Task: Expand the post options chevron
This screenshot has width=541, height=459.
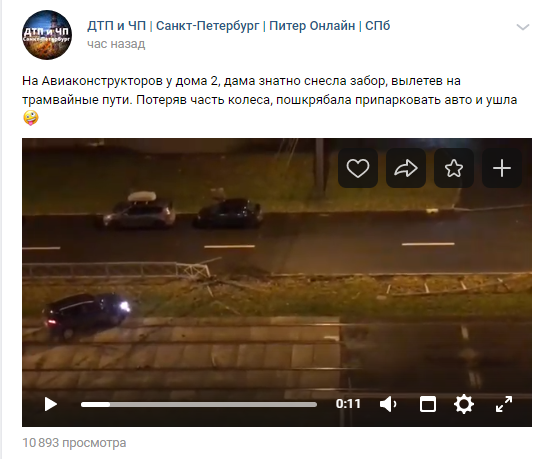Action: click(523, 27)
